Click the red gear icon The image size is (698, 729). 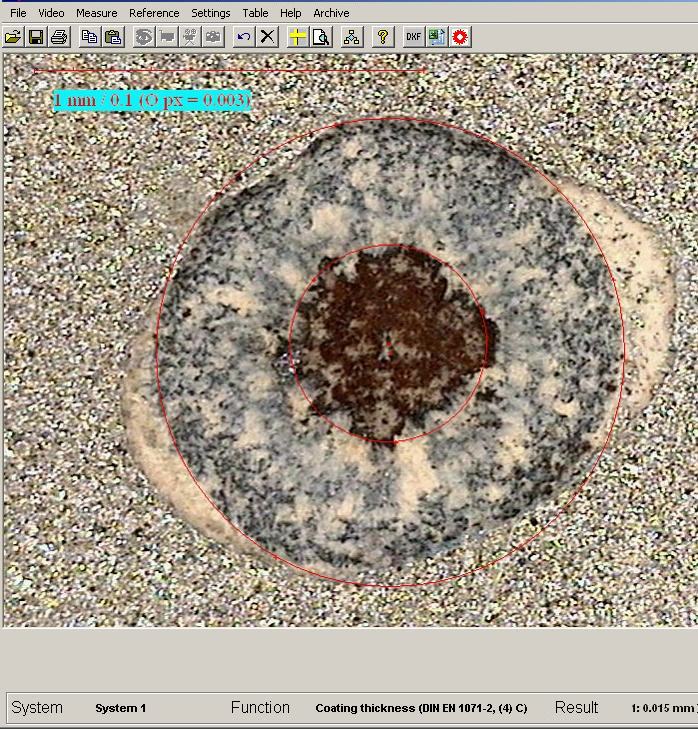point(460,37)
